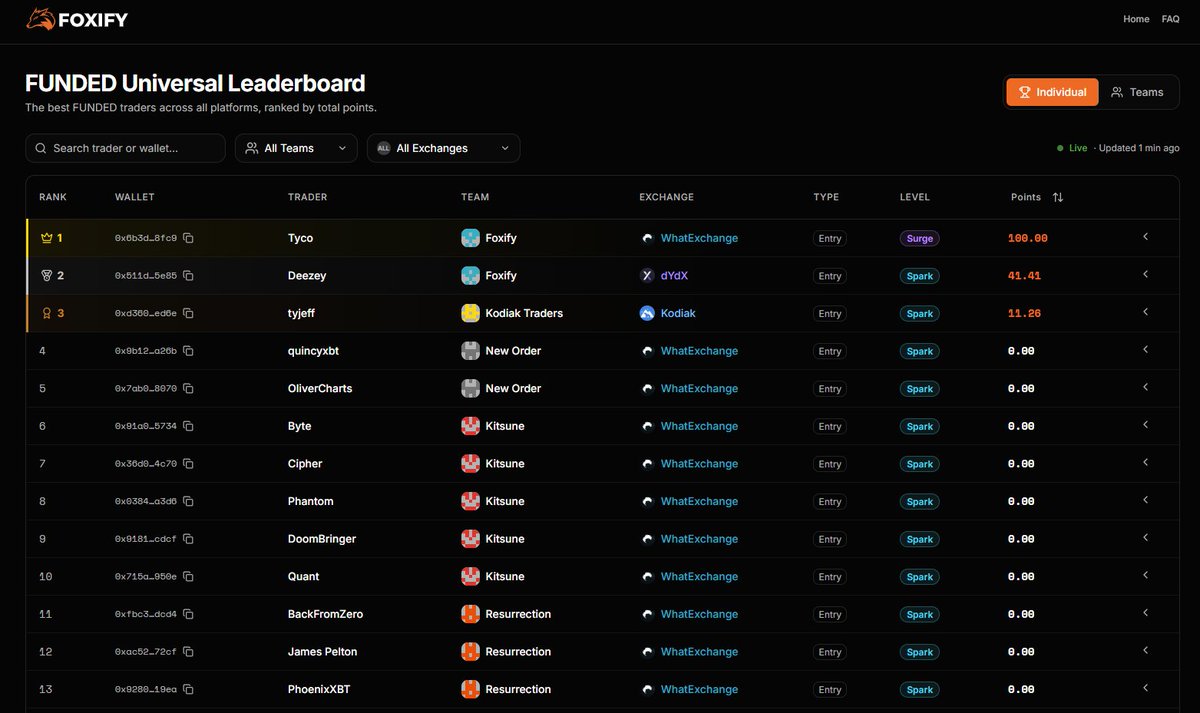Expand quincyxbt's row details chevron
The height and width of the screenshot is (713, 1200).
1145,350
